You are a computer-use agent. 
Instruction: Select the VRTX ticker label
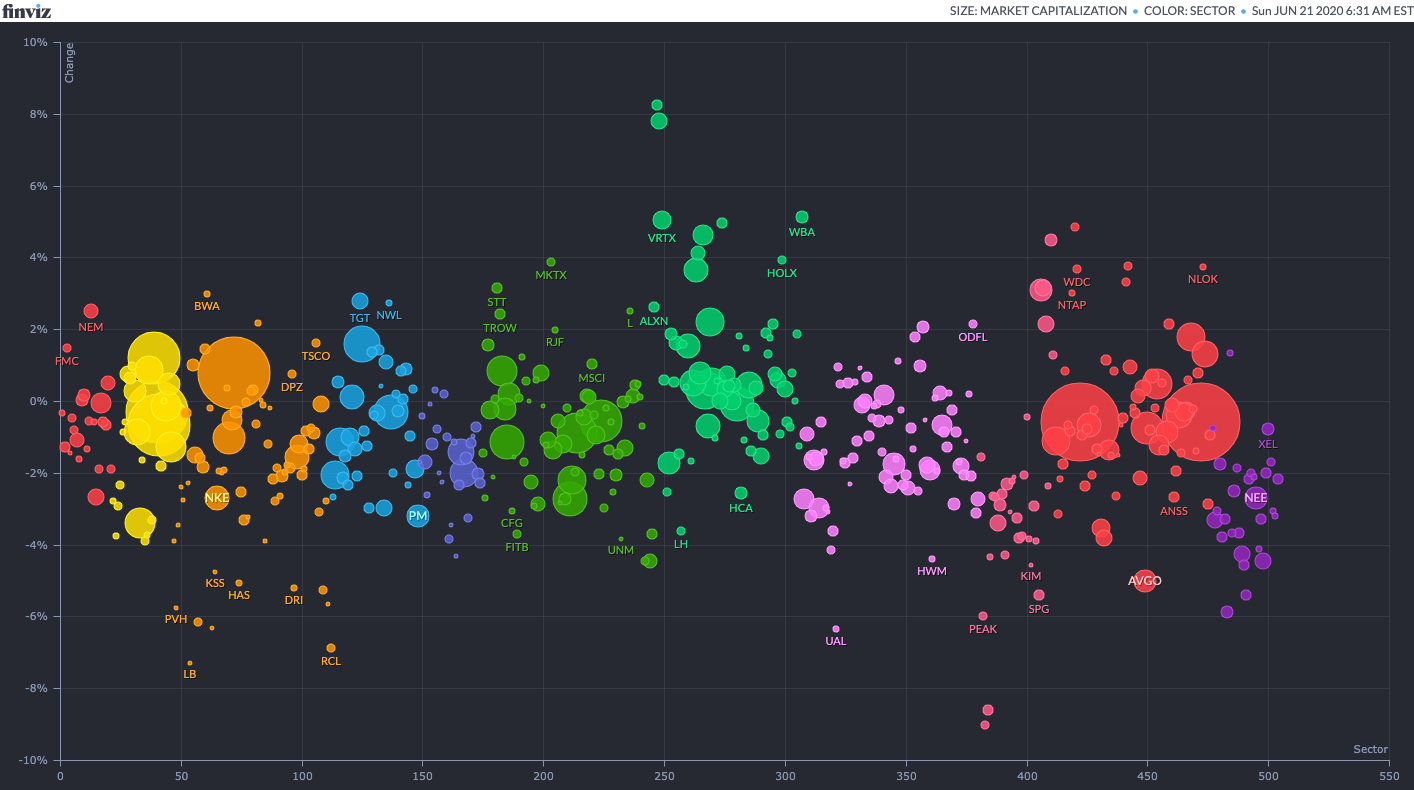(662, 238)
